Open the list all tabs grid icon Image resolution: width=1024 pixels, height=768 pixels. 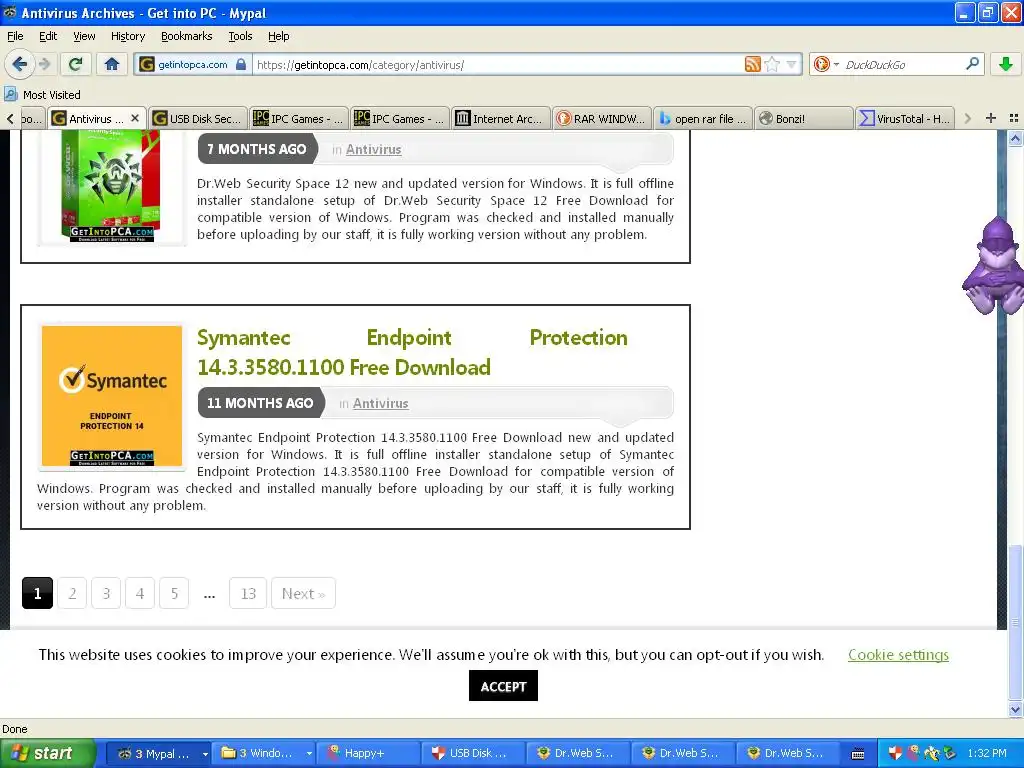point(1014,118)
